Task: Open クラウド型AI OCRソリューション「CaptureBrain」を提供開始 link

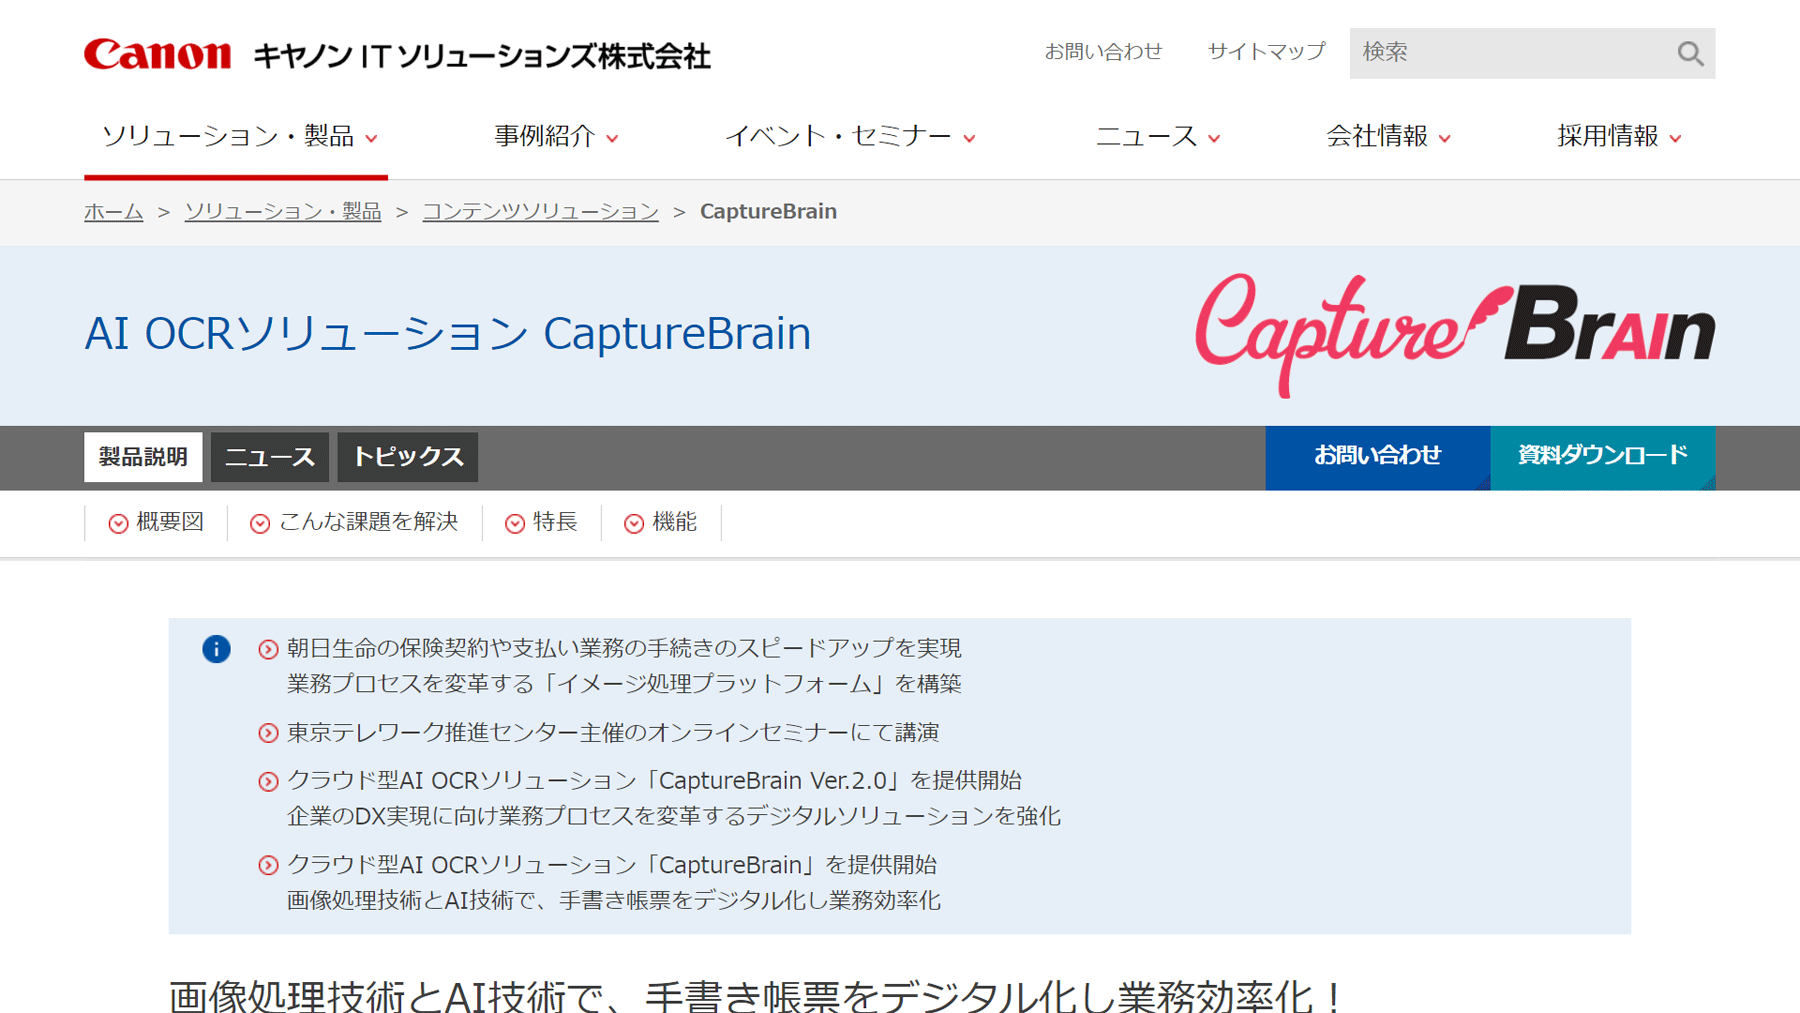Action: (614, 882)
